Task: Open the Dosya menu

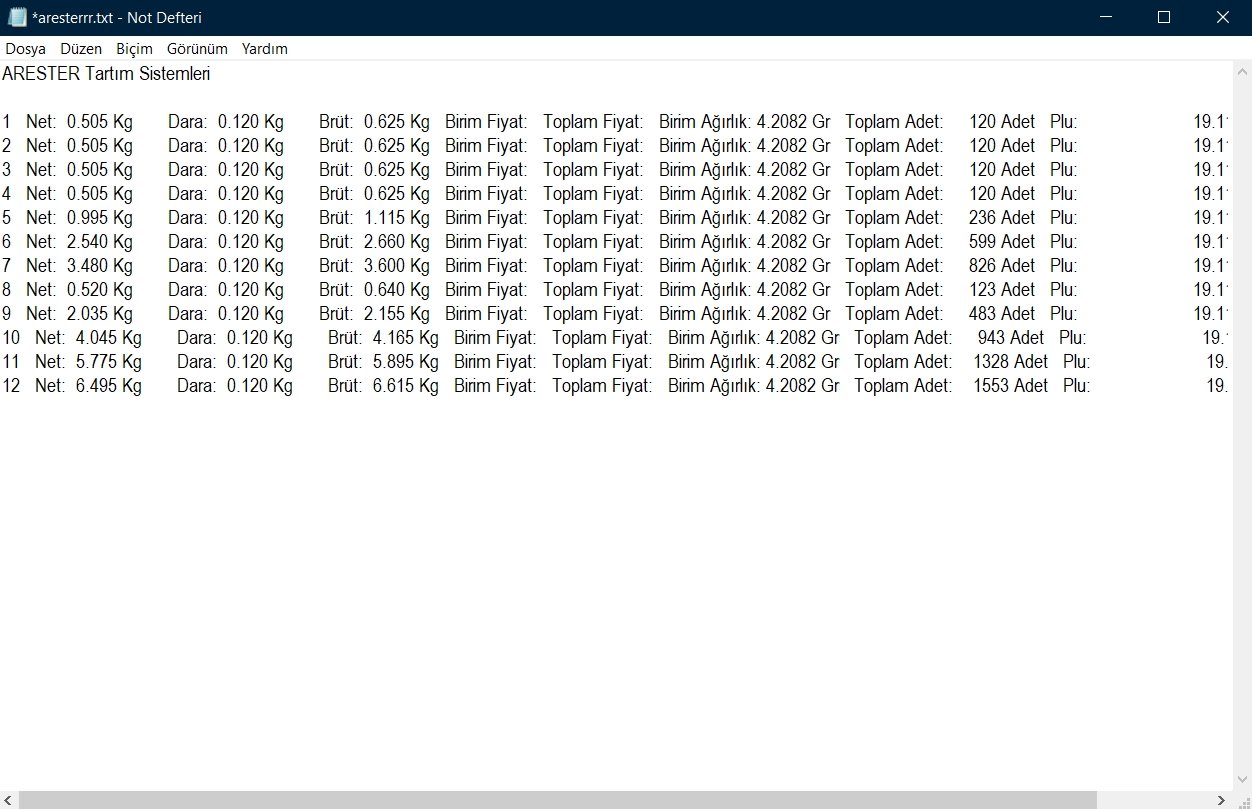Action: click(26, 48)
